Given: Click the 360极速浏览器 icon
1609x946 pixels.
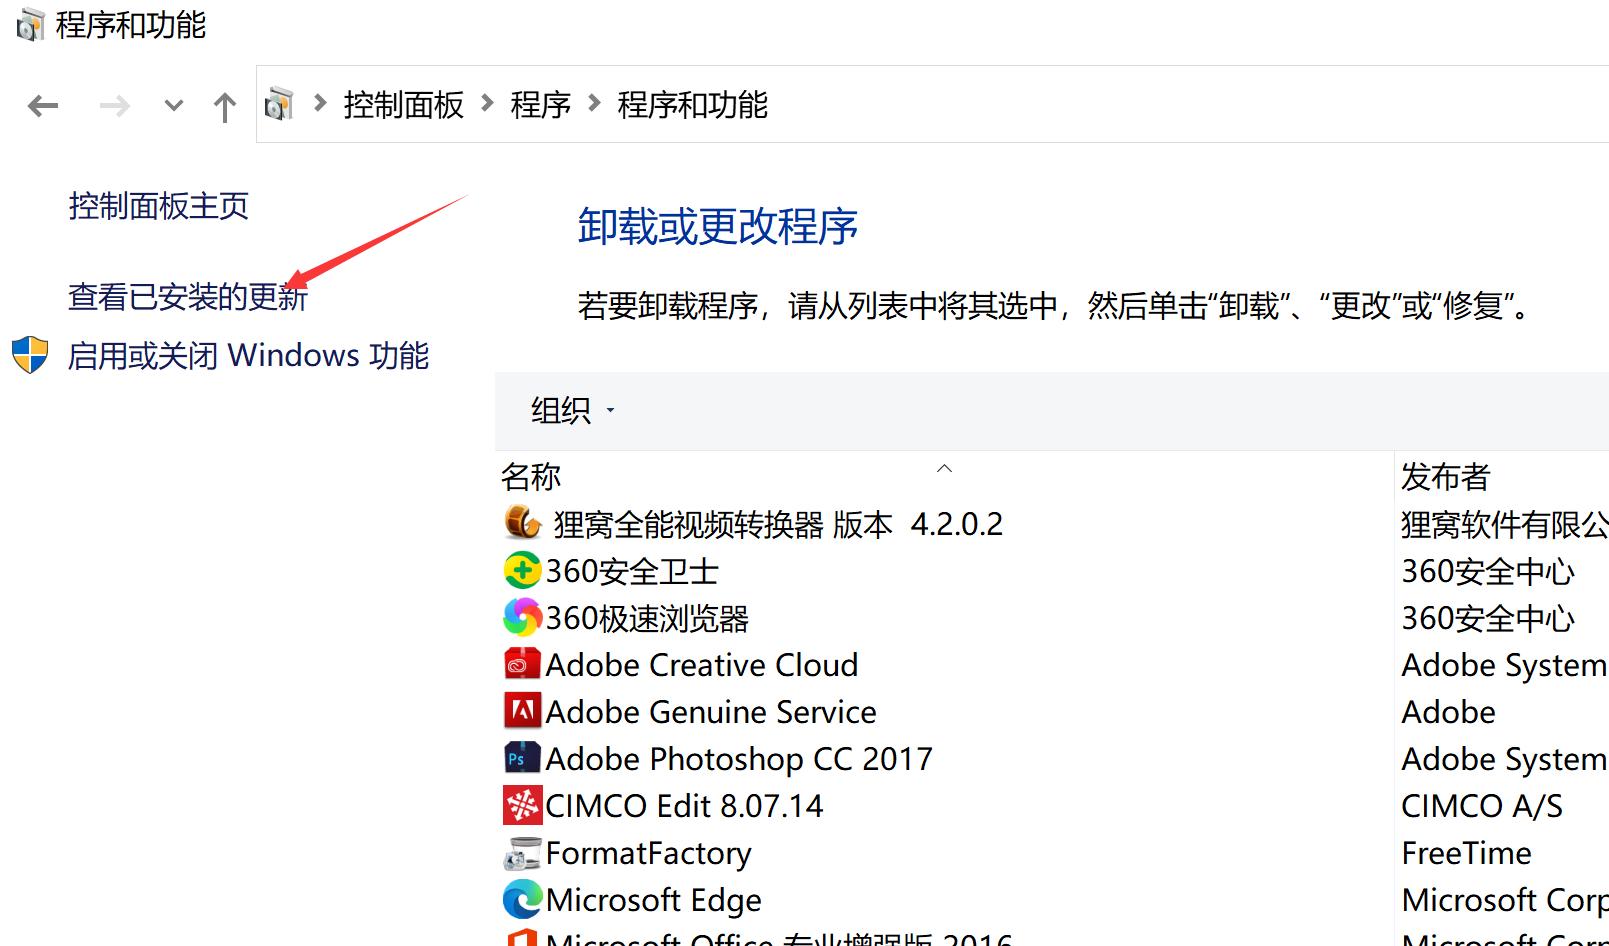Looking at the screenshot, I should [x=520, y=617].
